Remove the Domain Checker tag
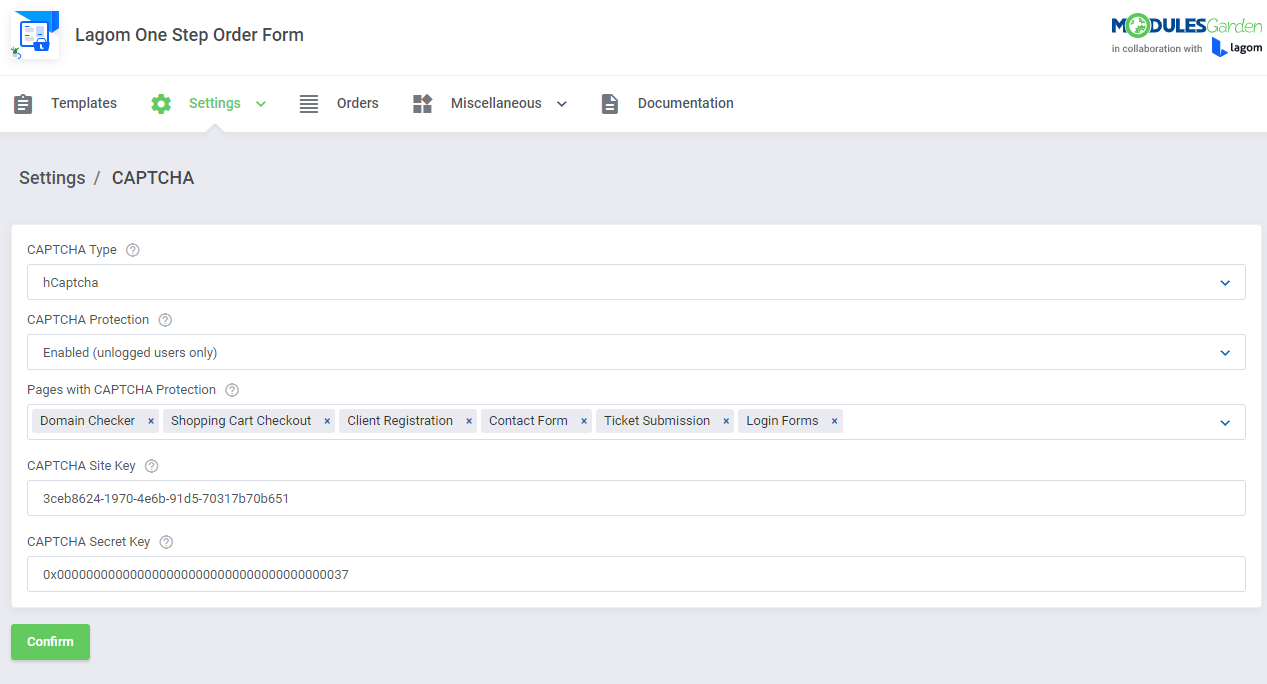 click(151, 421)
